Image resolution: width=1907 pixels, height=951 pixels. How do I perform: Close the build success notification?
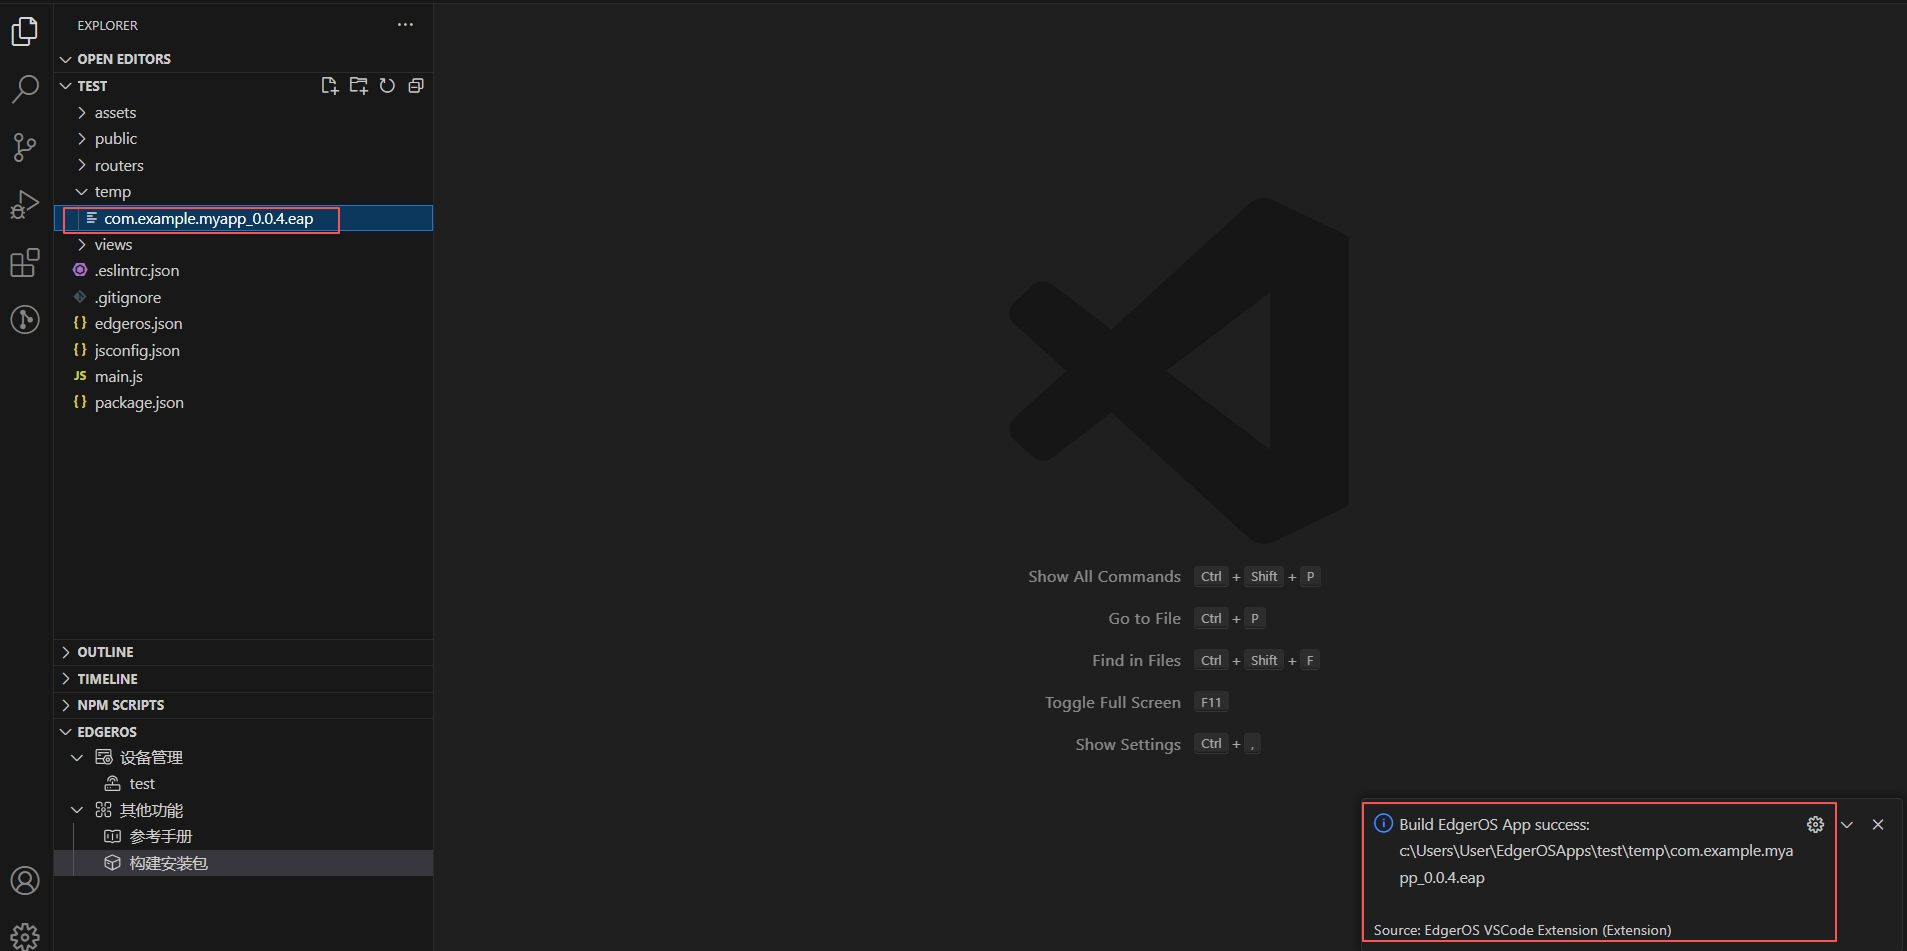pos(1877,825)
